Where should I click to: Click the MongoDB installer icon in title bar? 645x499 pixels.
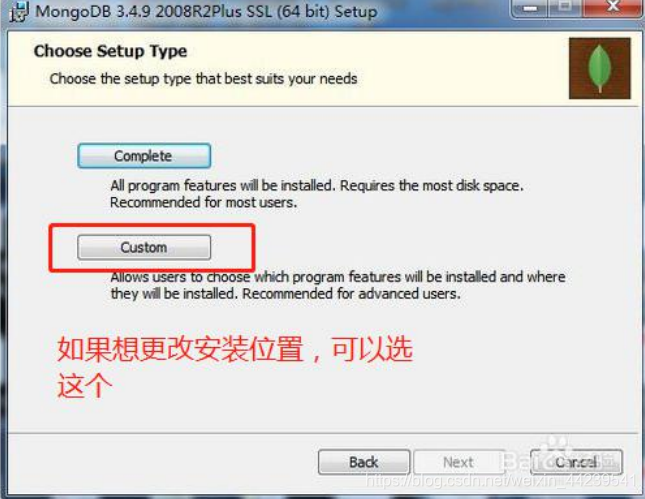point(19,11)
